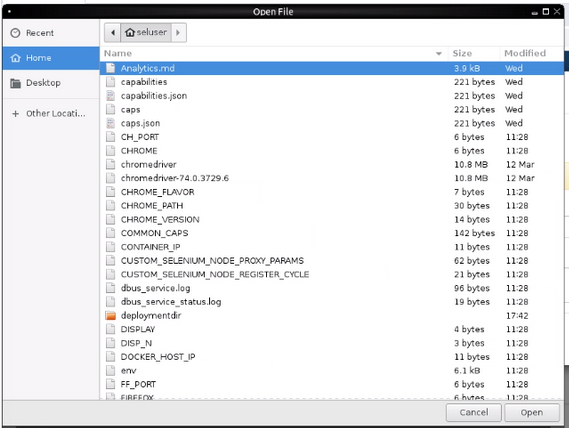Click the env file icon

pos(111,371)
